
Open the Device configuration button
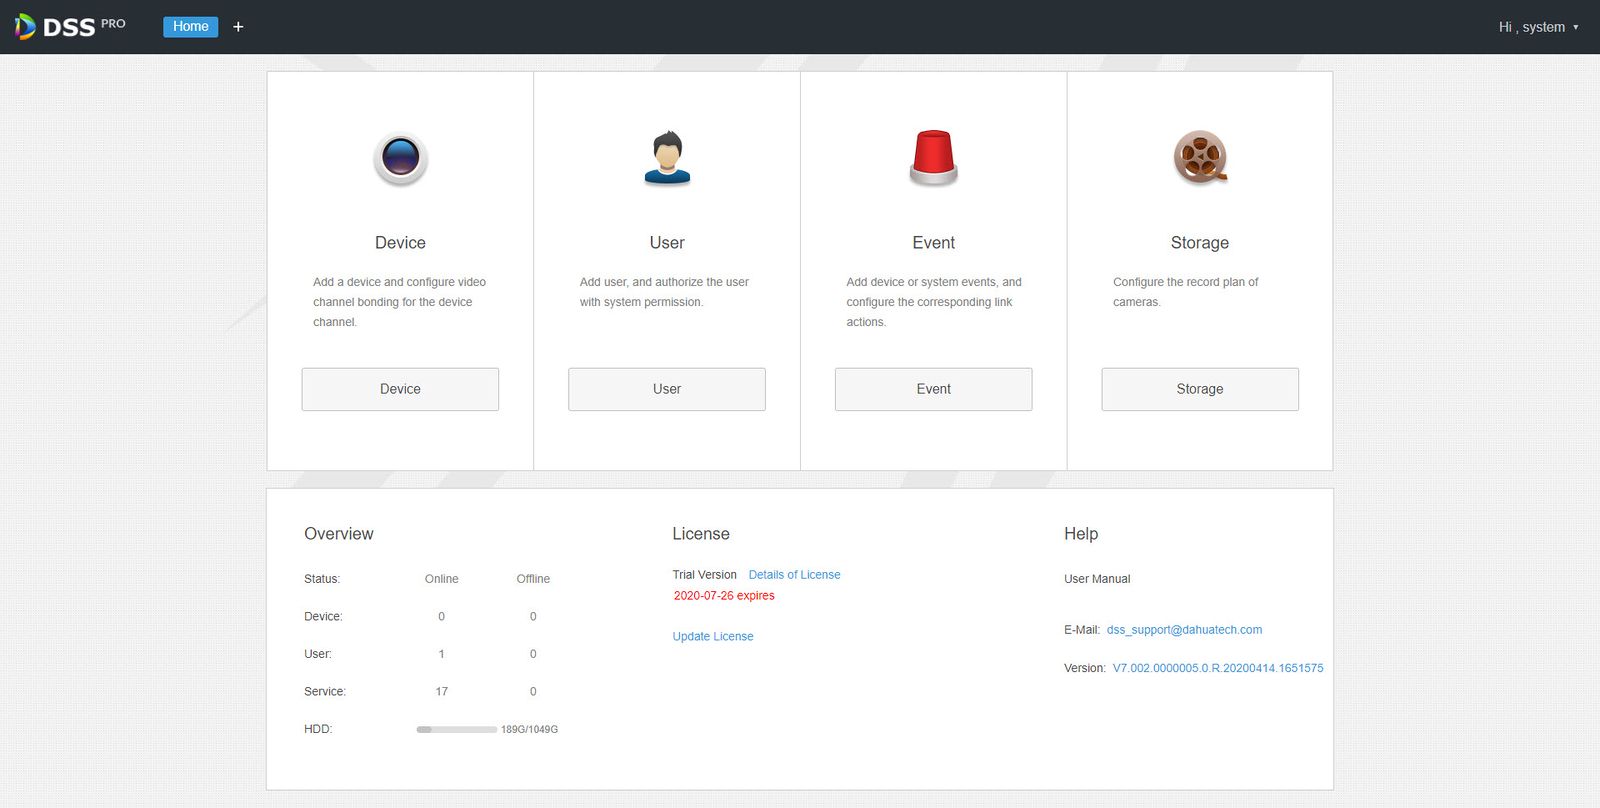click(400, 389)
